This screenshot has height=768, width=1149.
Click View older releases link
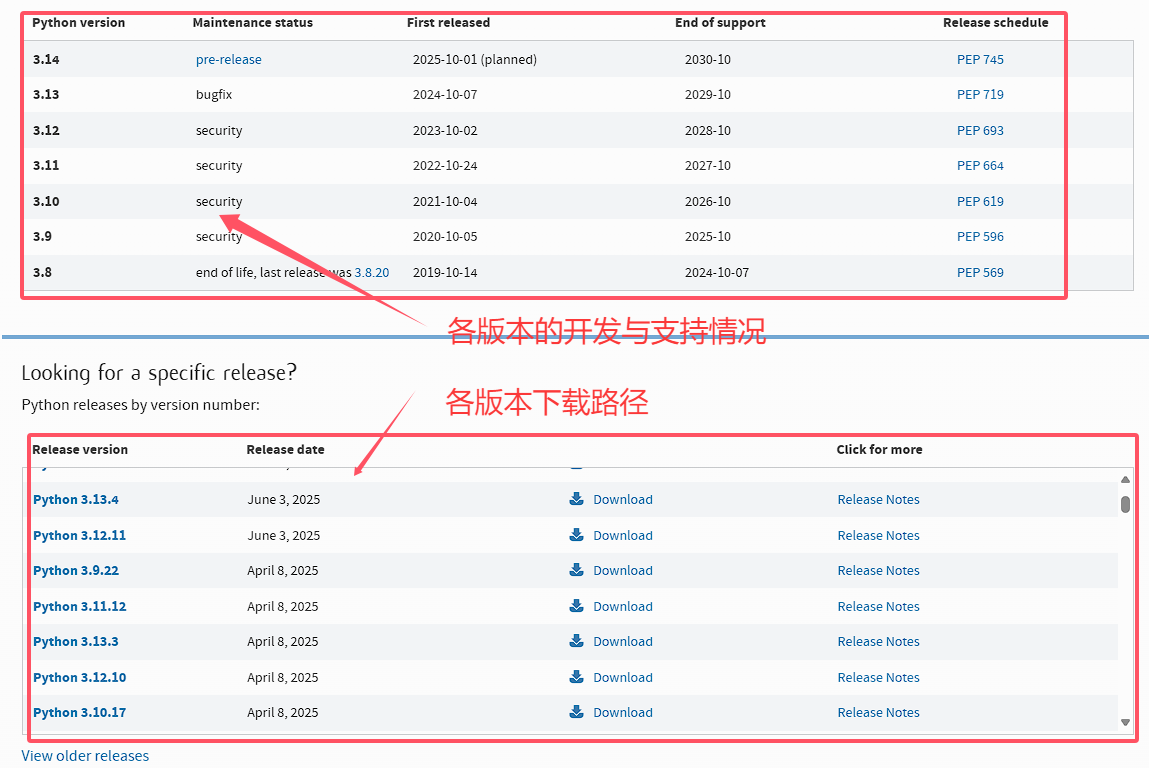[x=85, y=756]
